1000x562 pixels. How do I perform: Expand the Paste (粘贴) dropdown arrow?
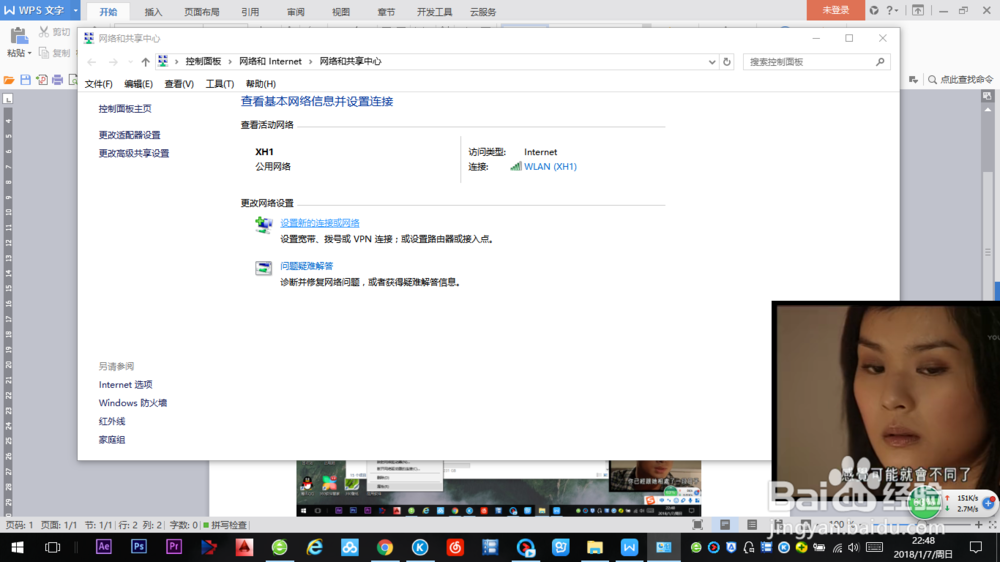(x=29, y=54)
